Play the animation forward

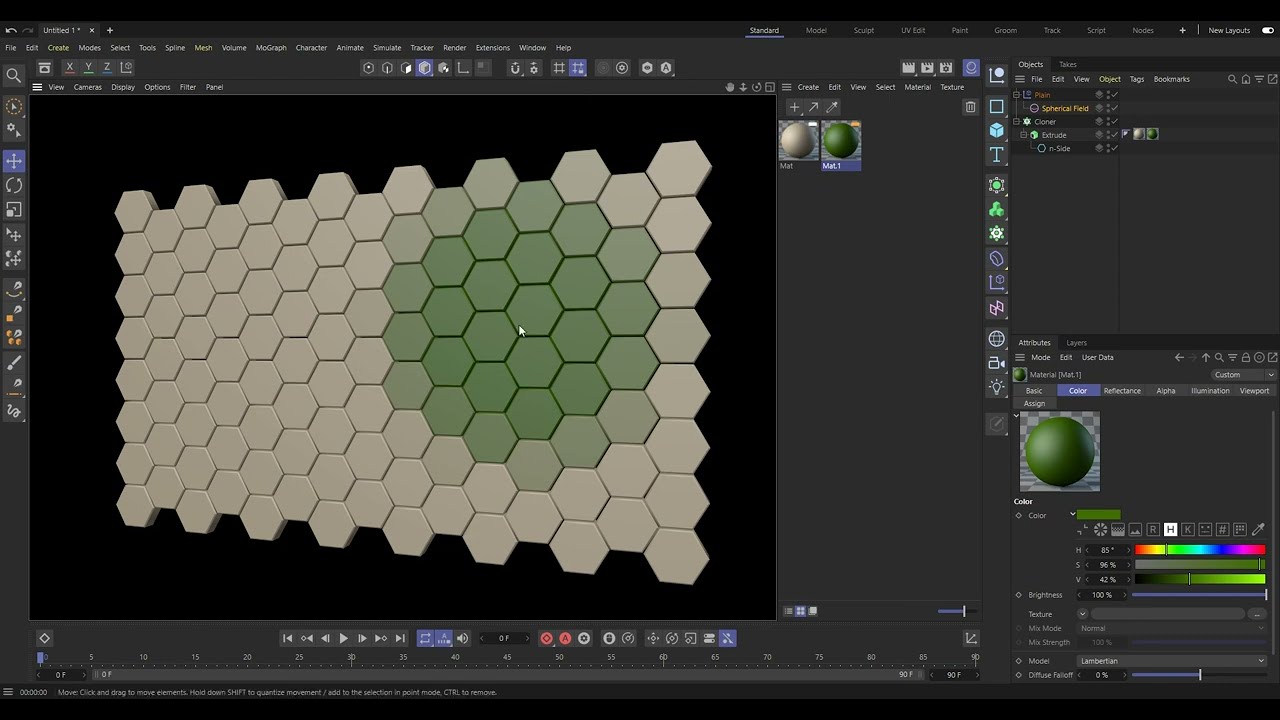[x=343, y=638]
